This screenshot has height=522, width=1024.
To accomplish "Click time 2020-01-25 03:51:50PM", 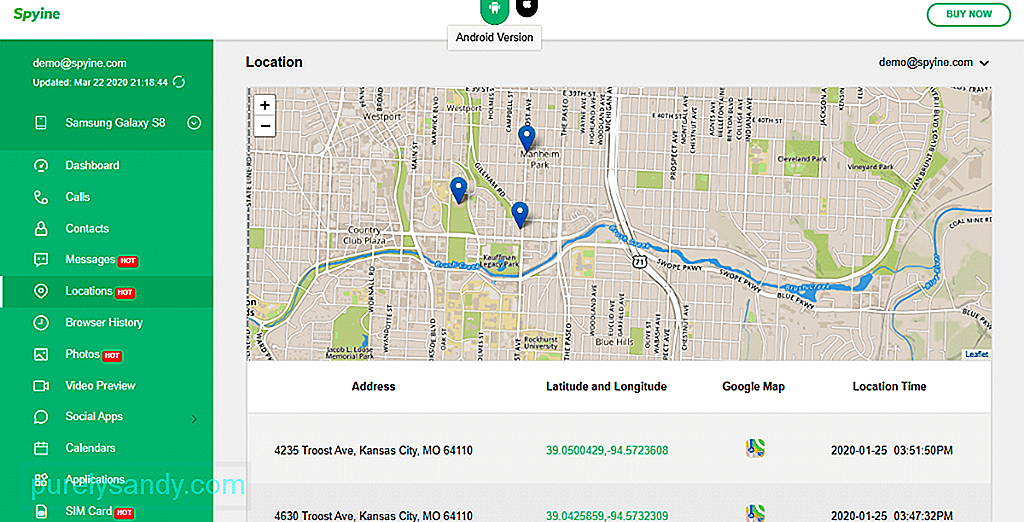I will click(x=891, y=450).
